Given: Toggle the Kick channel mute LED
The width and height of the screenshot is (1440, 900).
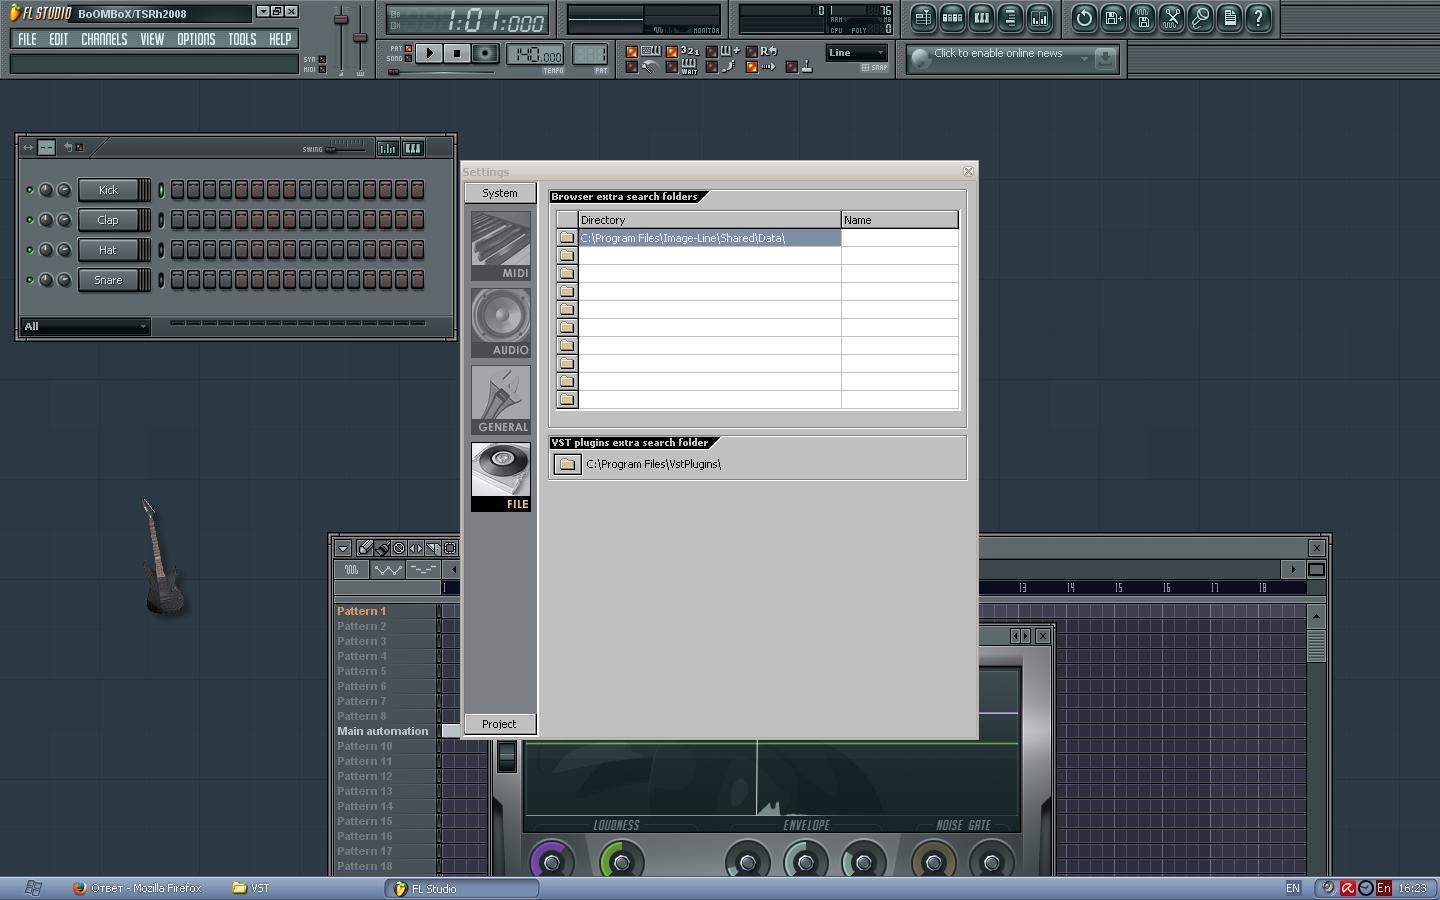Looking at the screenshot, I should point(29,190).
